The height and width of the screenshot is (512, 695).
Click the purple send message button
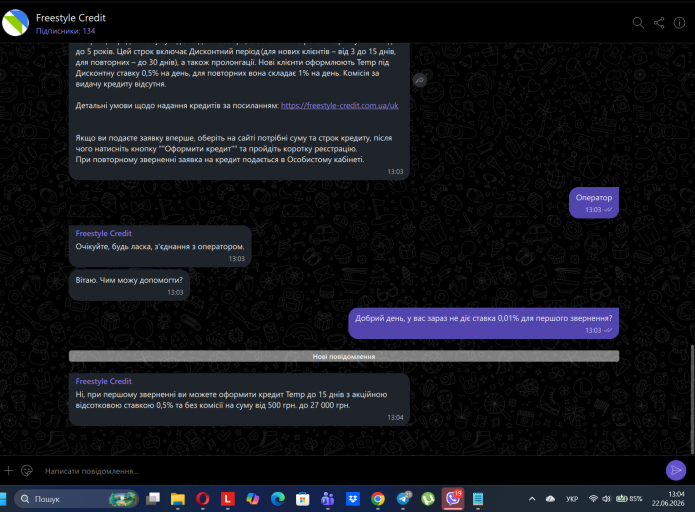click(x=676, y=470)
